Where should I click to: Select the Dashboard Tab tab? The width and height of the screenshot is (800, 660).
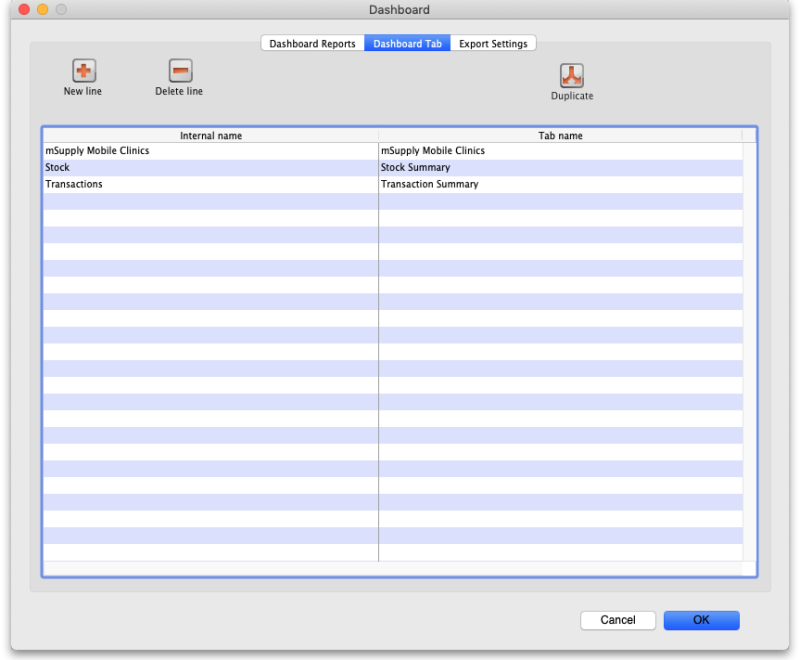tap(406, 43)
